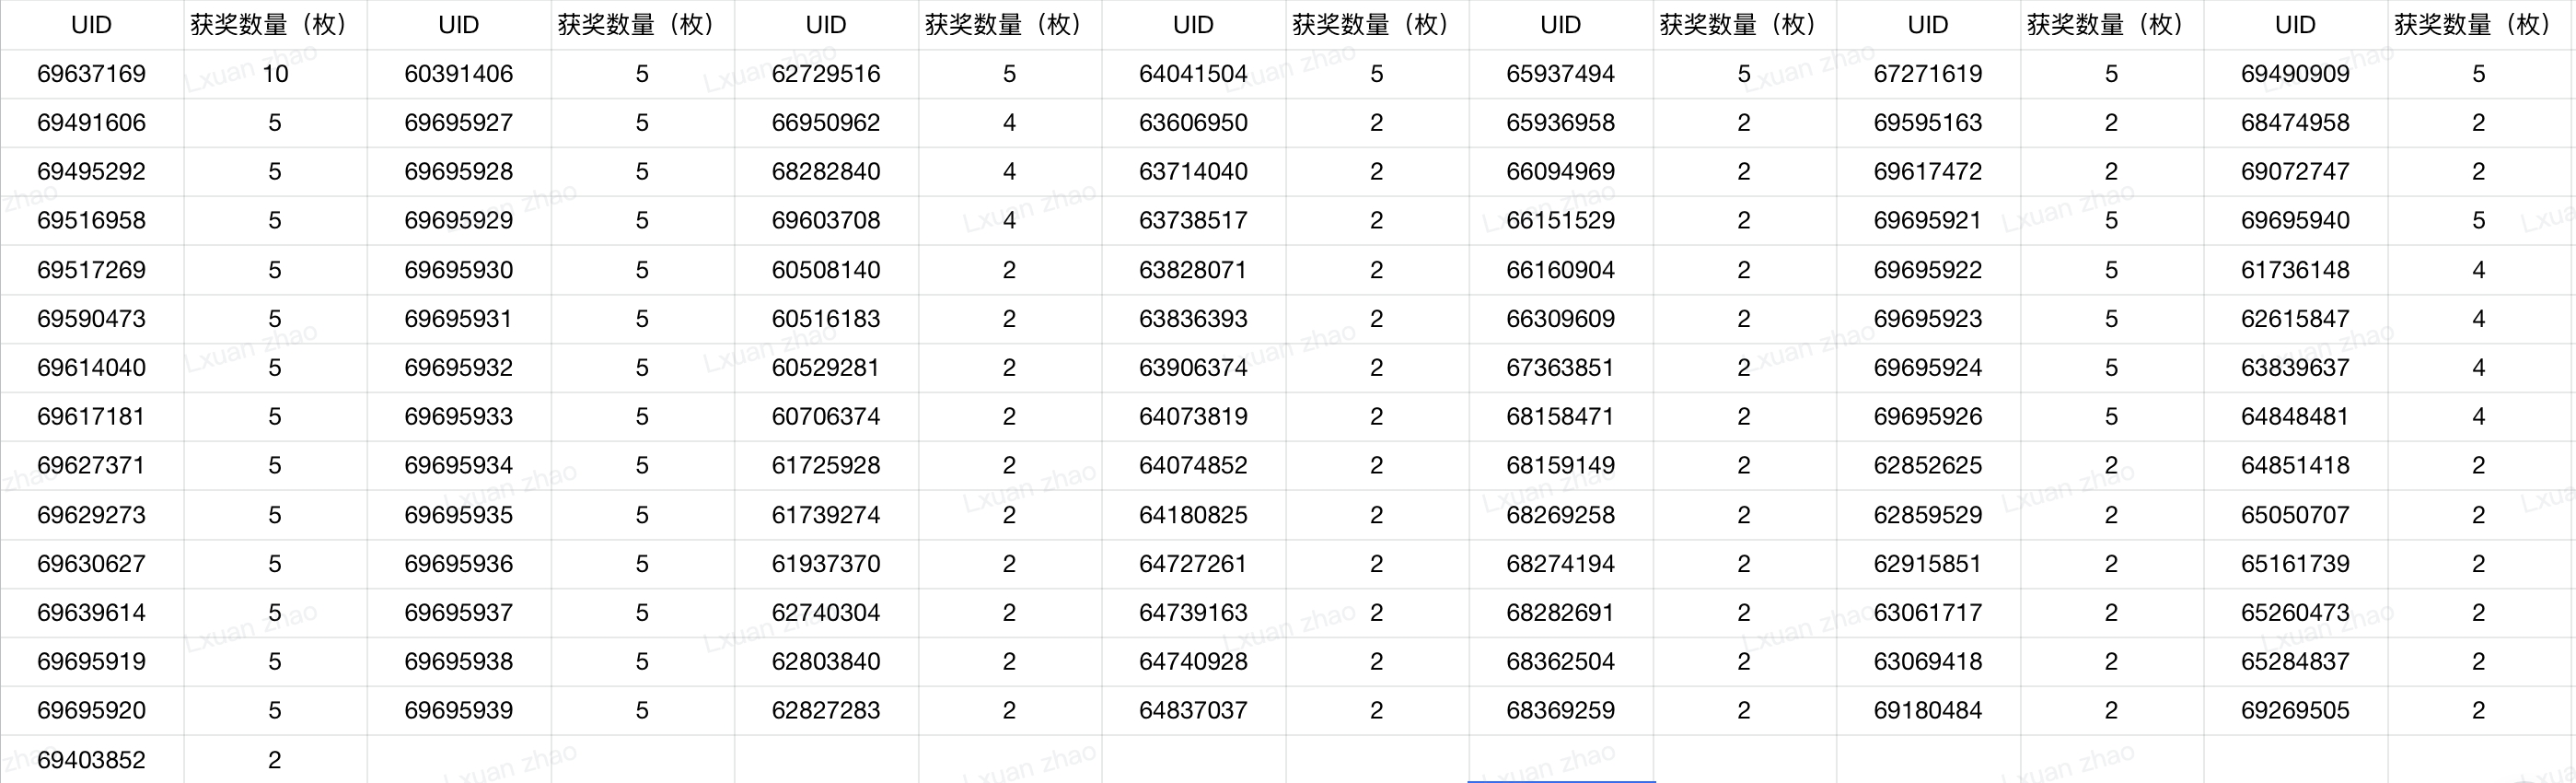The image size is (2576, 783).
Task: Click the cell containing UID 69490909
Action: pos(2295,74)
